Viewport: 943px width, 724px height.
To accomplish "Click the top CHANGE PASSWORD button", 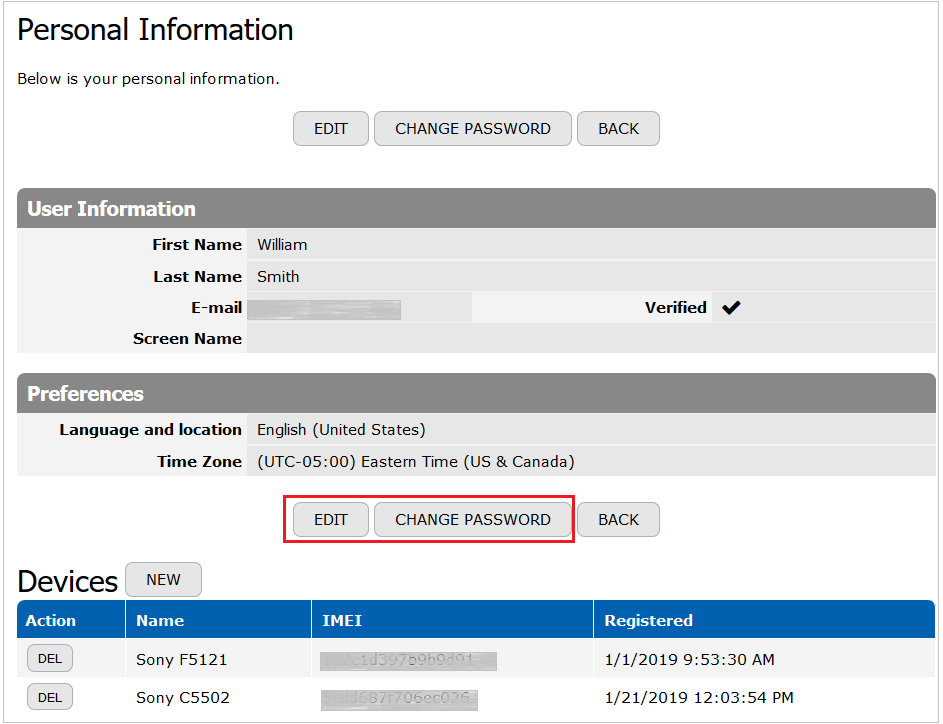I will click(x=473, y=129).
